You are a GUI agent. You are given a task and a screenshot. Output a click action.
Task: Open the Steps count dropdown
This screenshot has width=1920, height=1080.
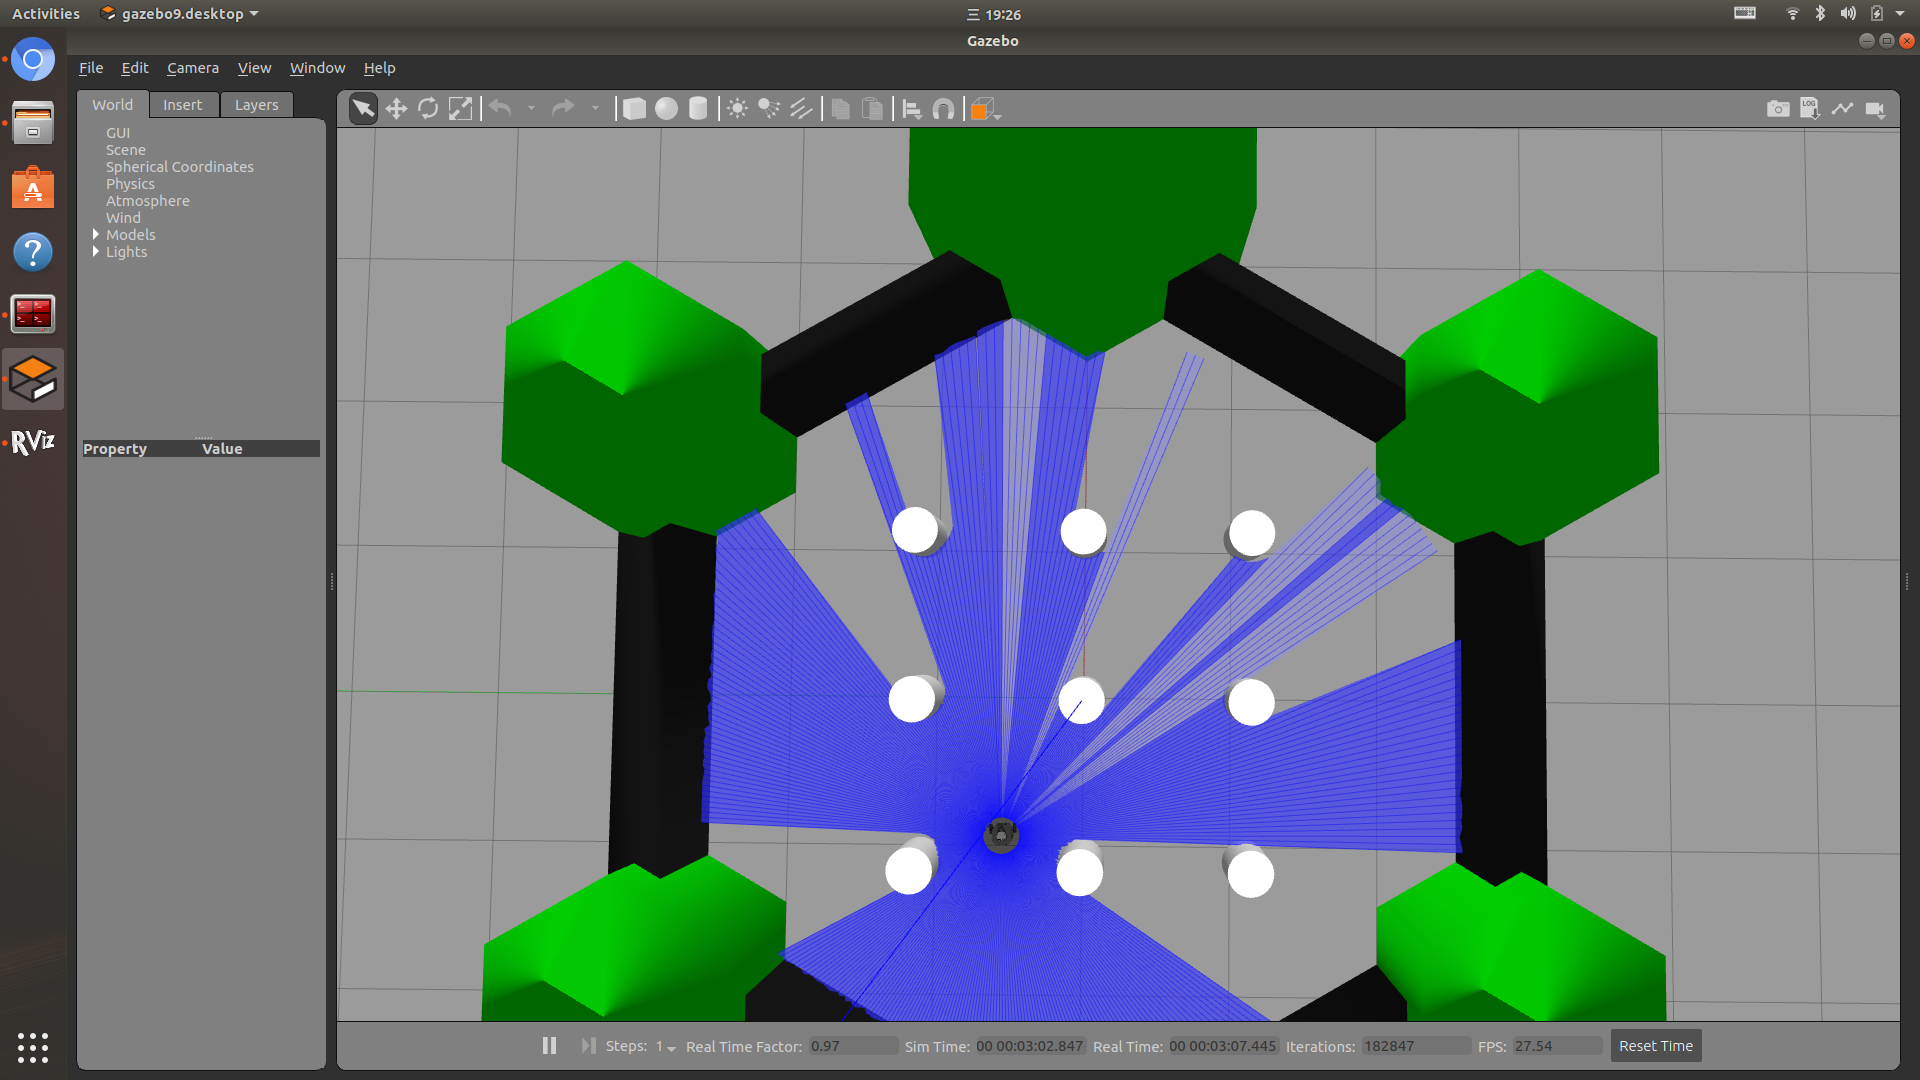tap(666, 1047)
